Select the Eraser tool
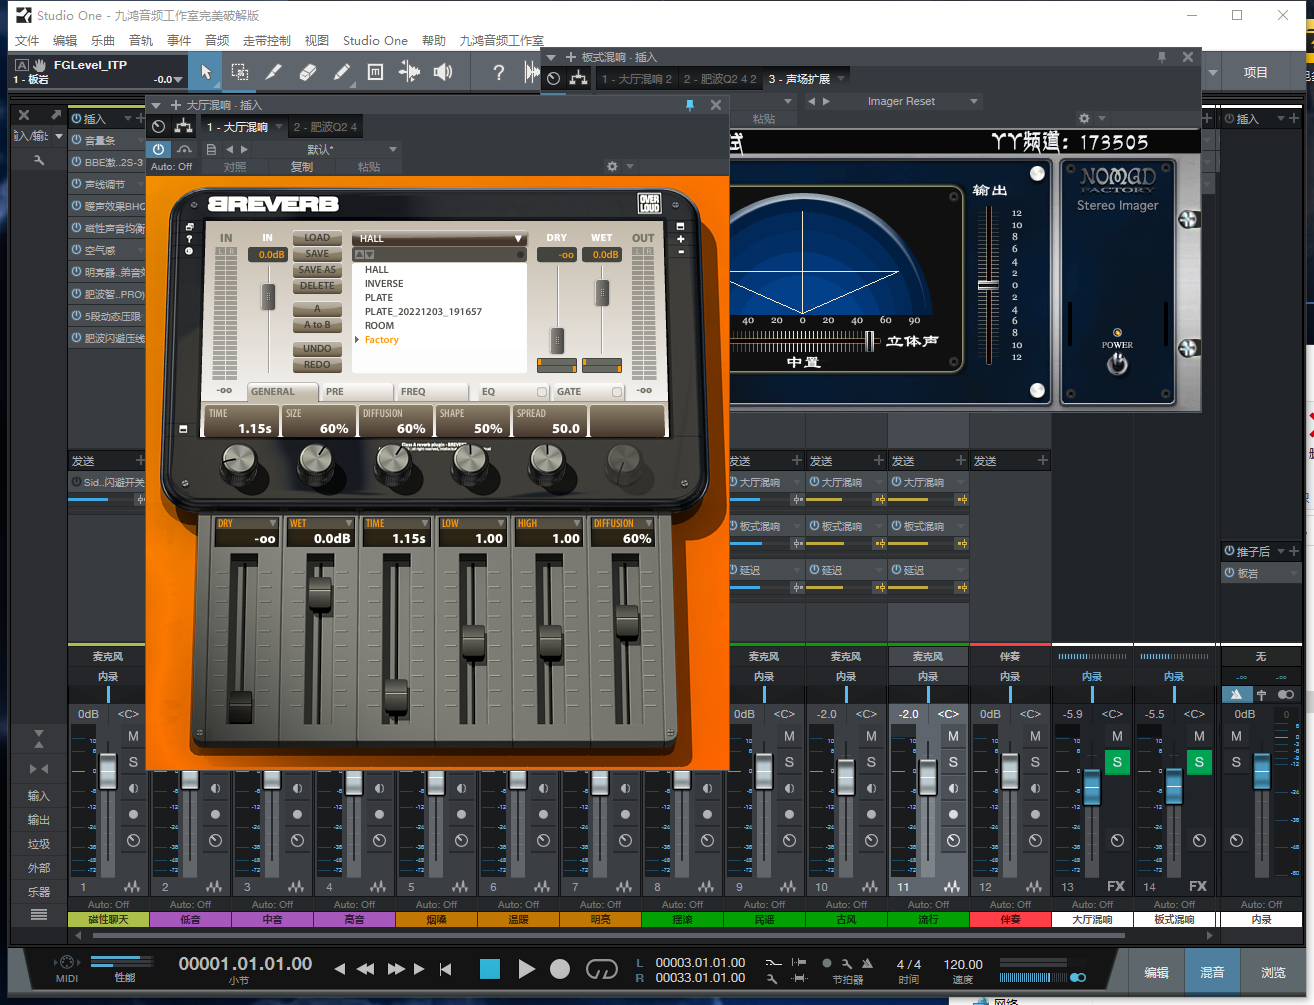 coord(308,72)
